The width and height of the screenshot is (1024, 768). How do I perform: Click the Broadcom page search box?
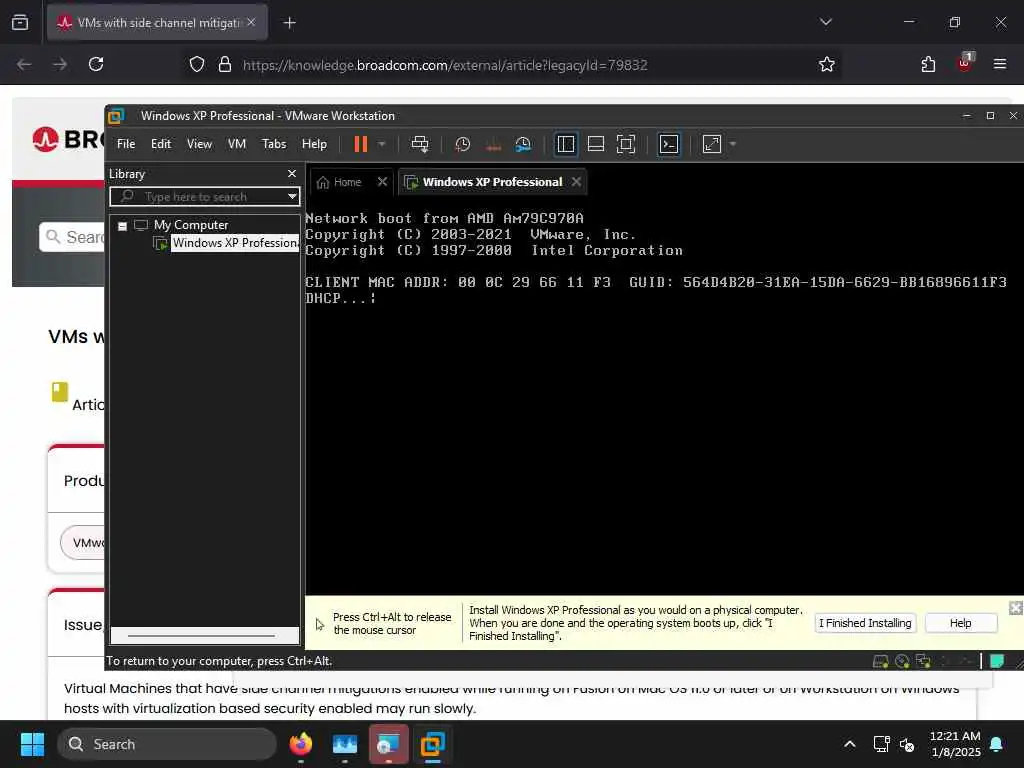[72, 236]
